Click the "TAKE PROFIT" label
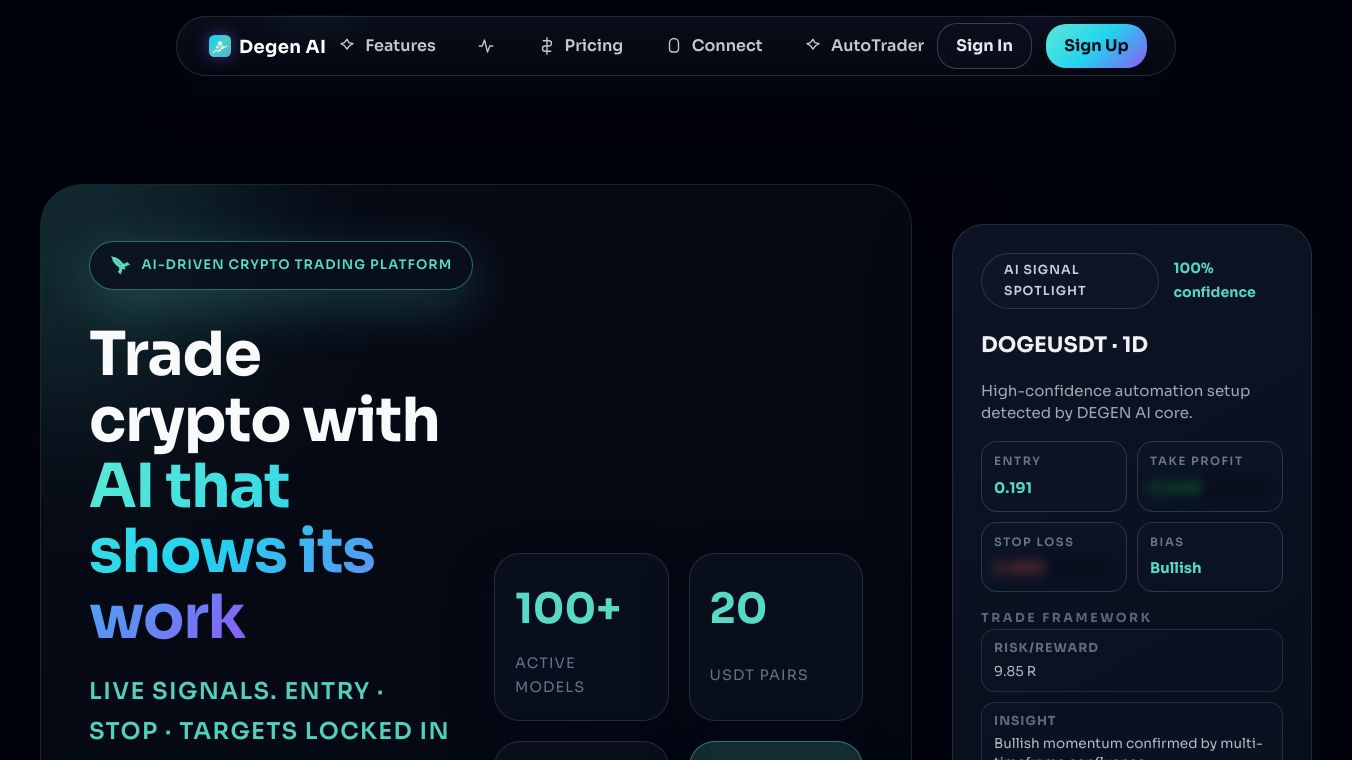This screenshot has width=1352, height=760. [x=1196, y=461]
